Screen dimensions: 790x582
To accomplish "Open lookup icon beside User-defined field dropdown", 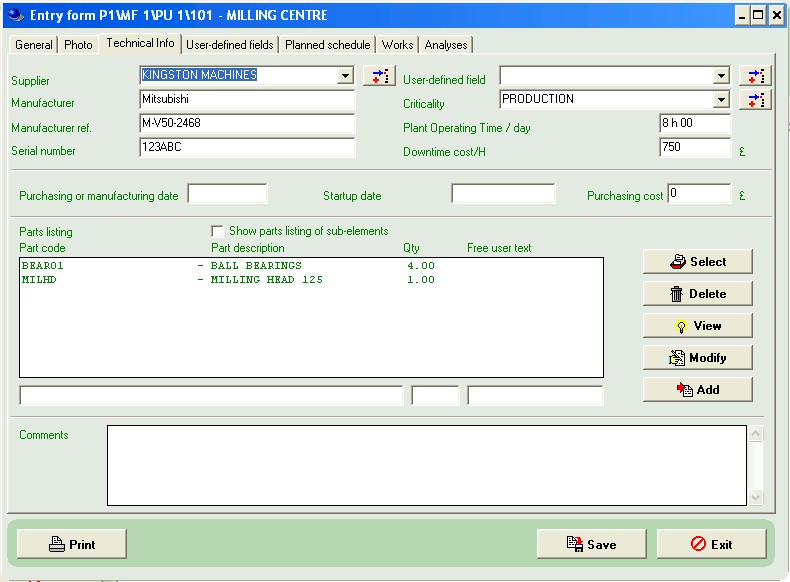I will point(755,76).
